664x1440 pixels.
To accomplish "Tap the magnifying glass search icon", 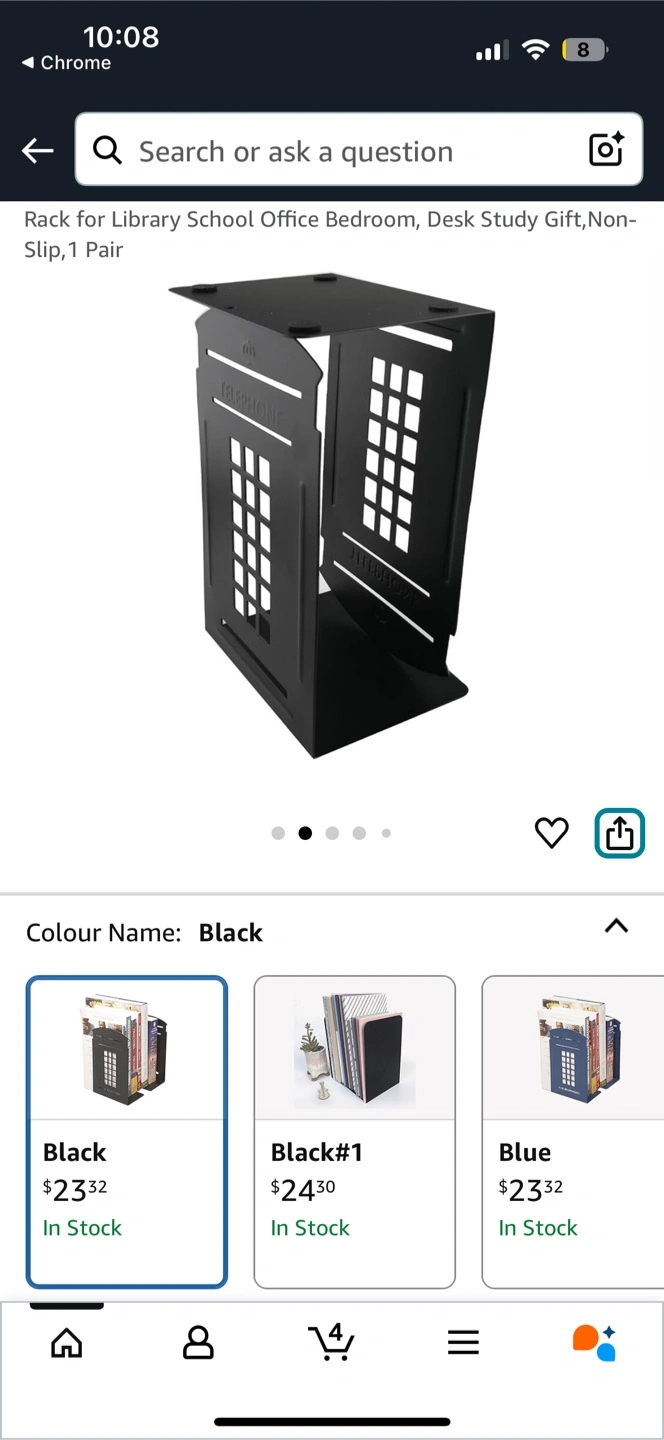I will coord(107,150).
